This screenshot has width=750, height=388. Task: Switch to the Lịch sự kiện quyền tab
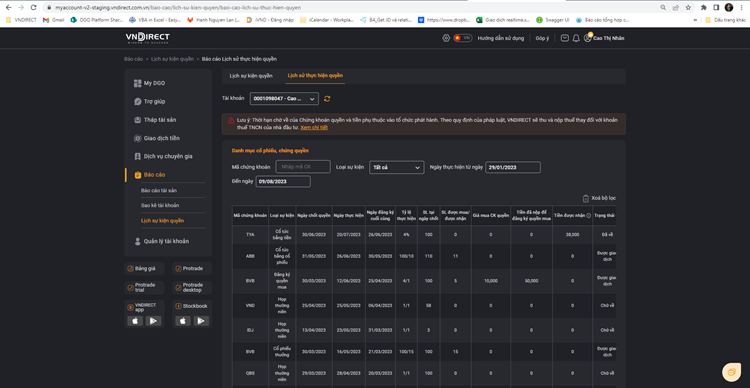251,76
